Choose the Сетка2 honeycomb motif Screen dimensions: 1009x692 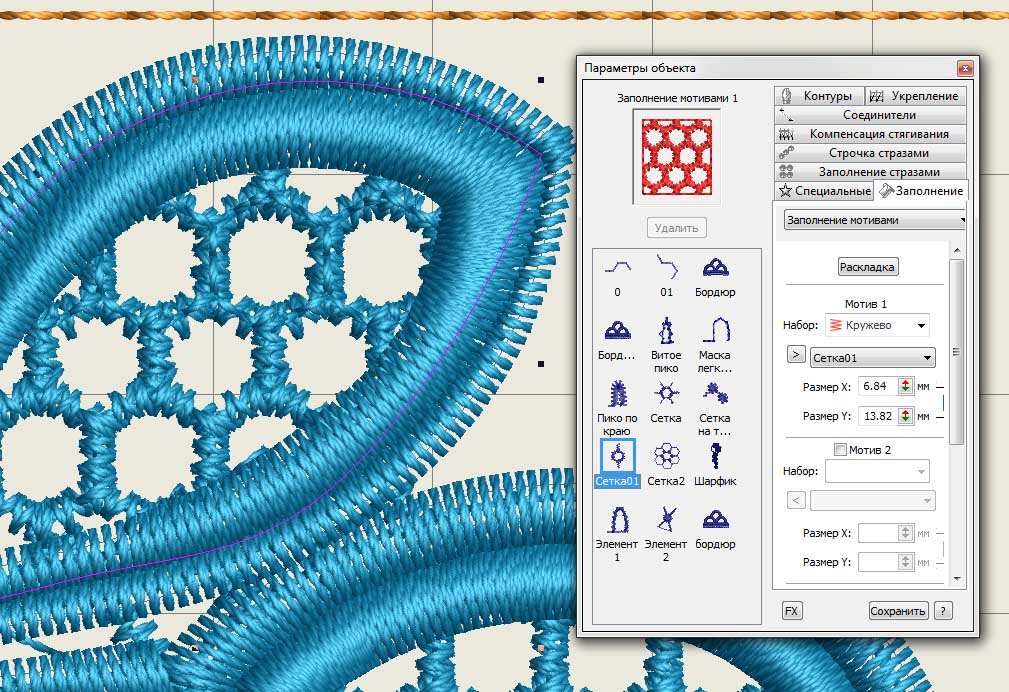tap(665, 457)
